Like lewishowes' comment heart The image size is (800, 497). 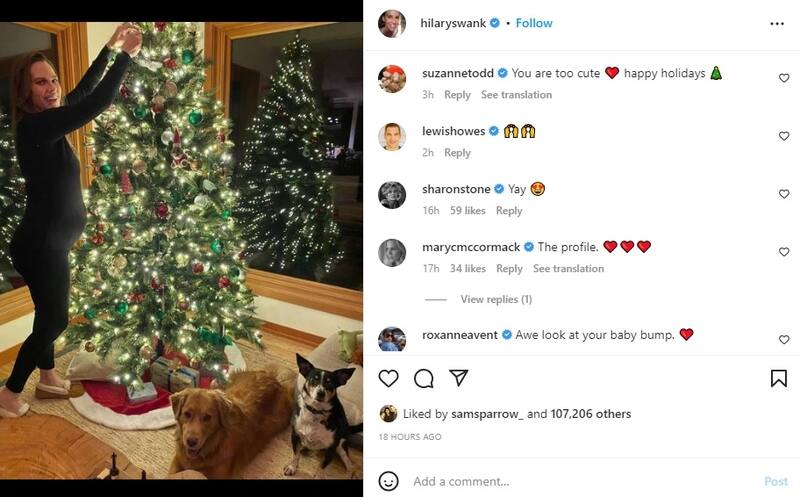pyautogui.click(x=784, y=136)
